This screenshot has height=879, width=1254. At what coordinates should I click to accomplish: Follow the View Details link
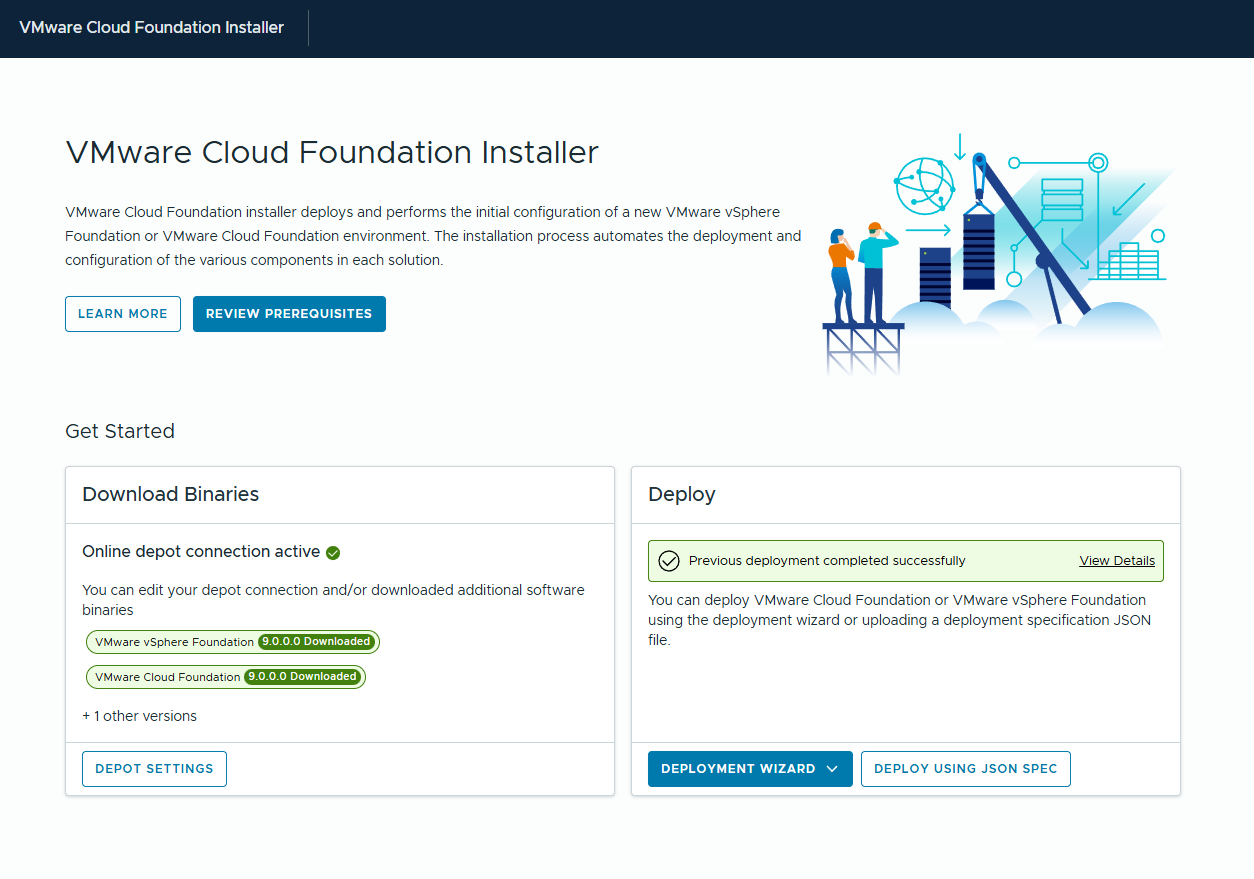1117,561
